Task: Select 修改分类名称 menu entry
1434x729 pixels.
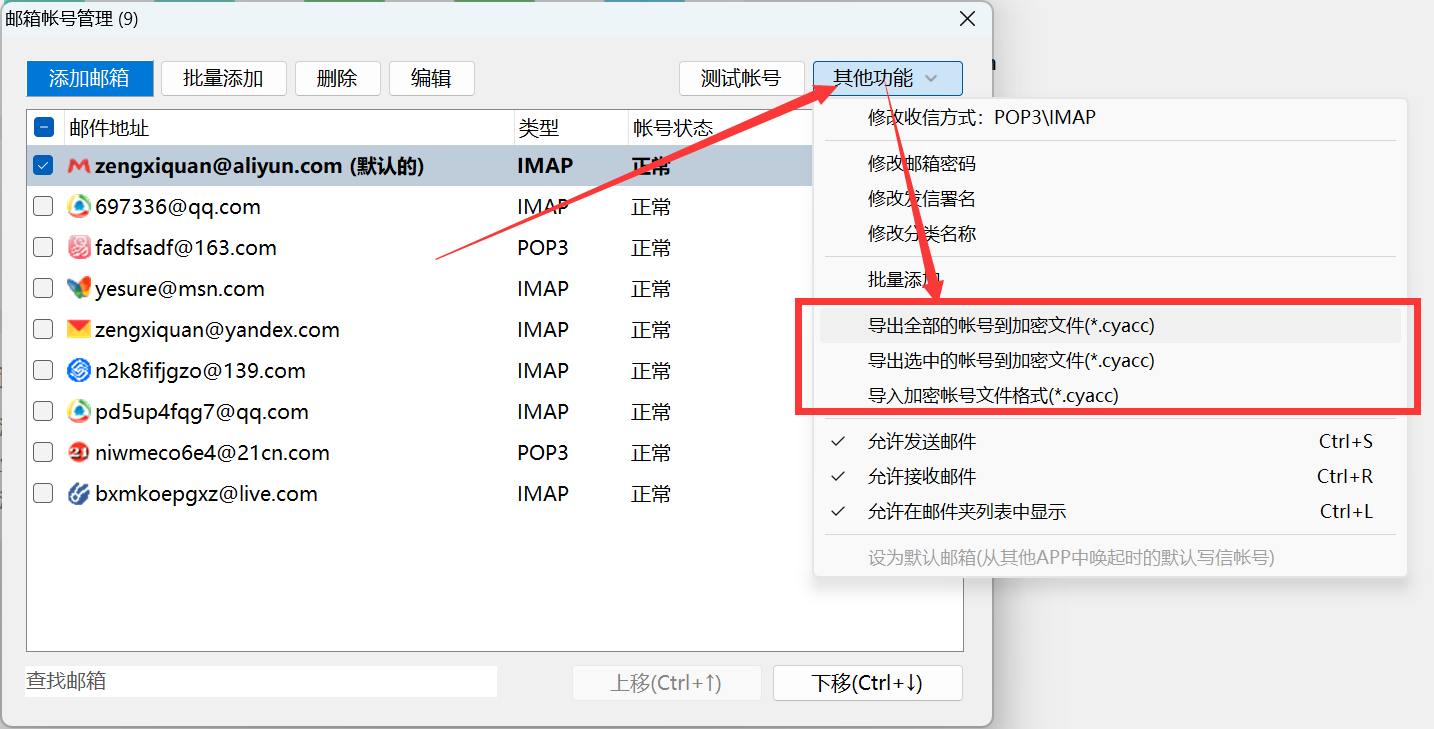Action: click(1110, 234)
